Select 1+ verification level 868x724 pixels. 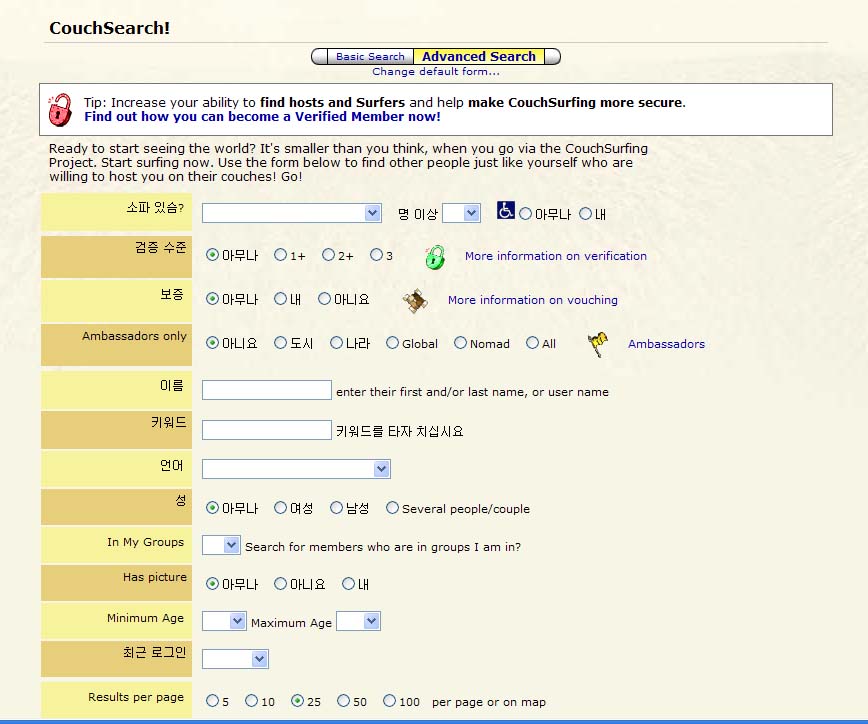coord(281,255)
